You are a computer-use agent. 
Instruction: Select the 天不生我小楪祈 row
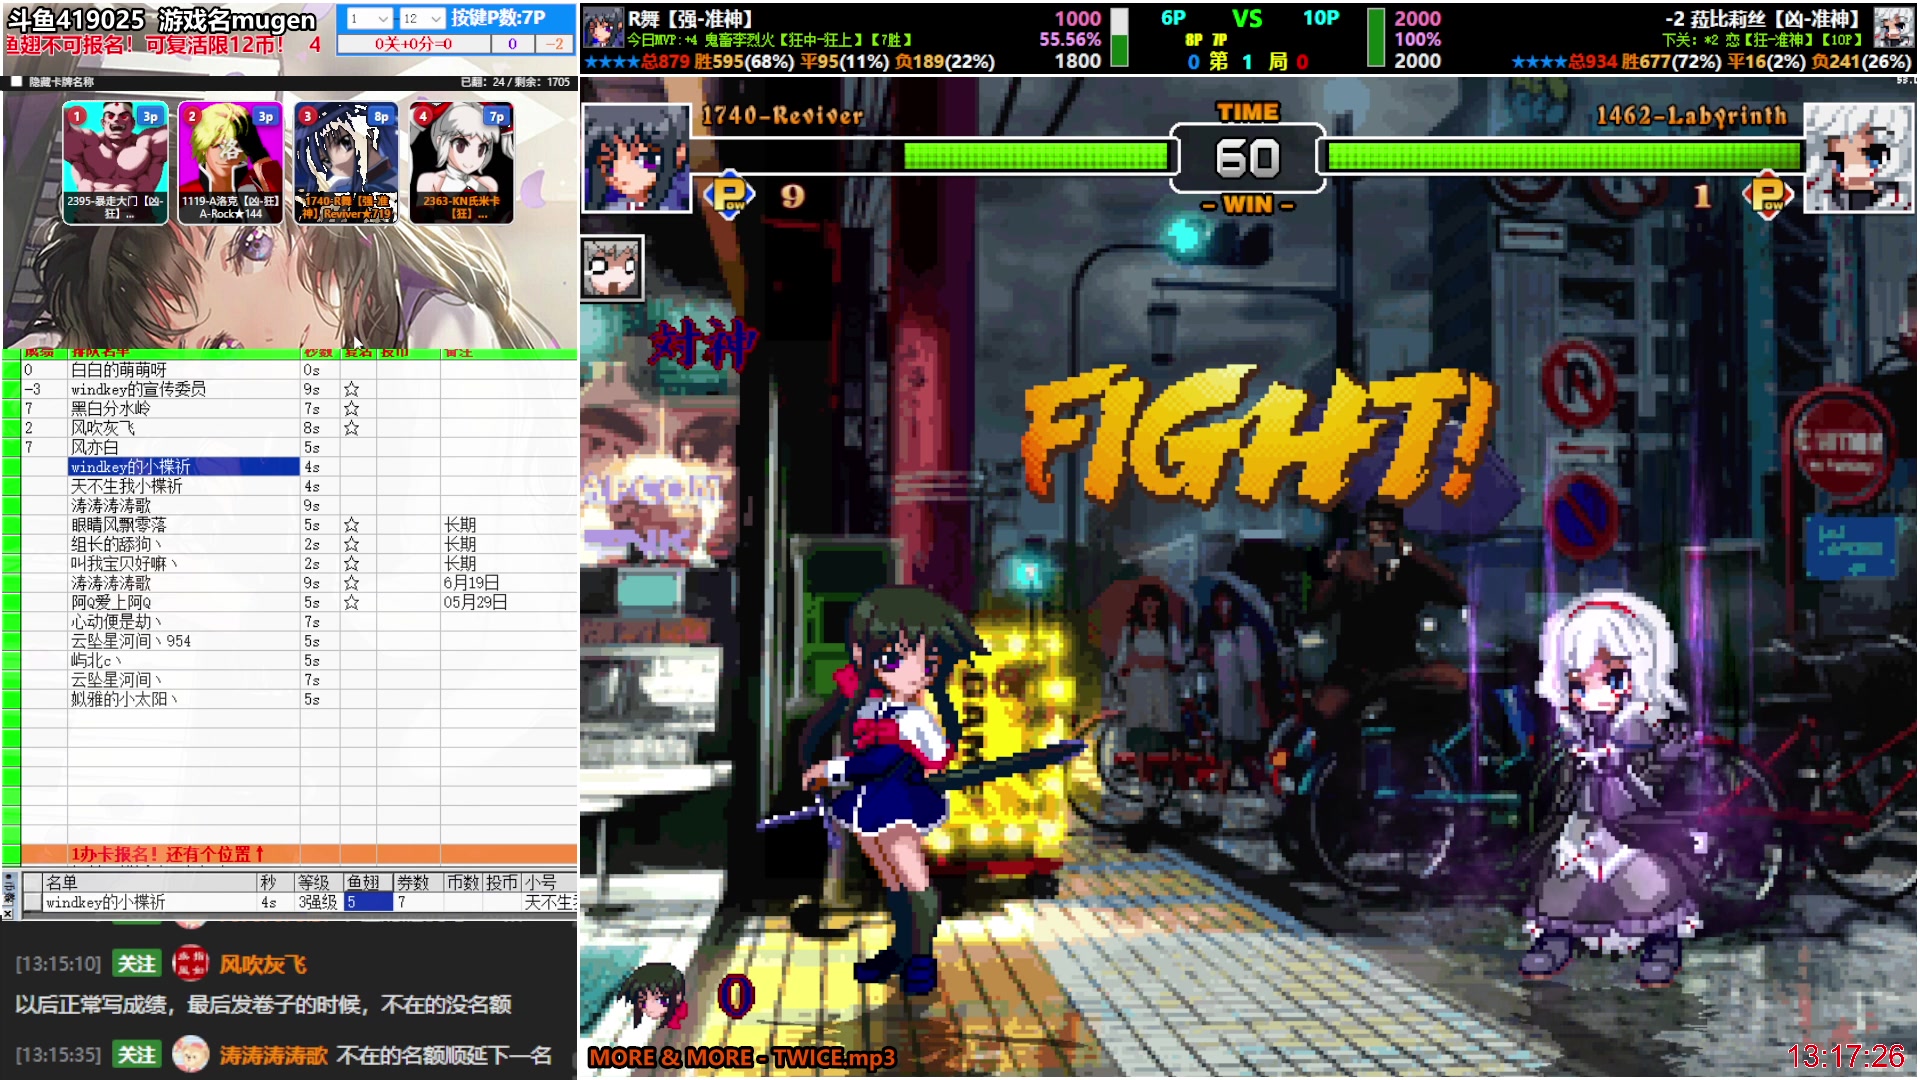(x=299, y=486)
